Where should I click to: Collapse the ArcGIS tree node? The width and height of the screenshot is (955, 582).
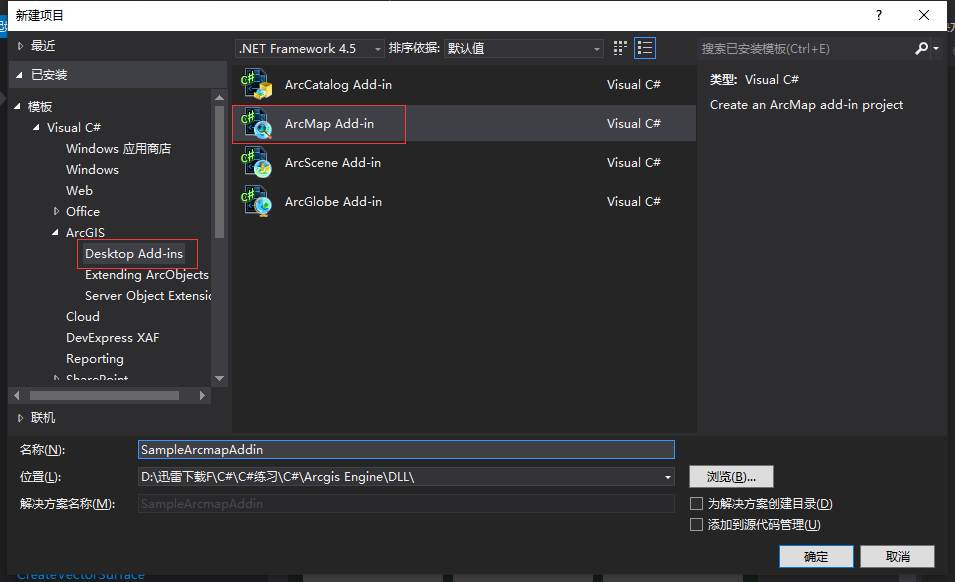pyautogui.click(x=55, y=233)
